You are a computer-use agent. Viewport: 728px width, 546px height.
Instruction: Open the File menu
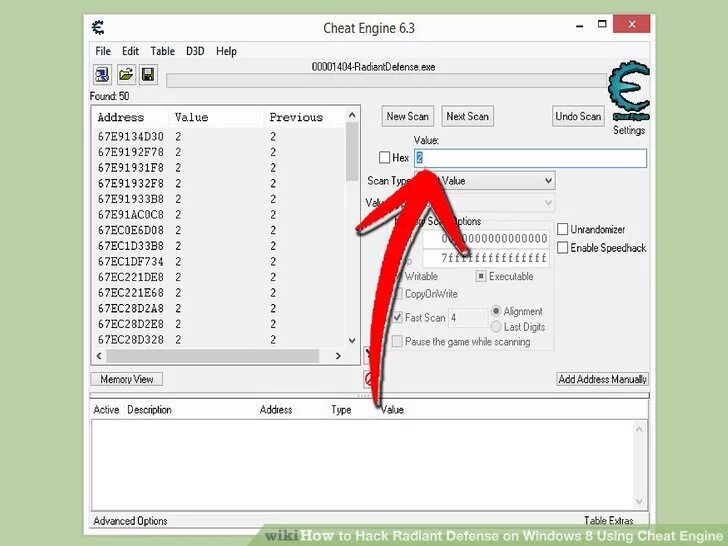[103, 51]
